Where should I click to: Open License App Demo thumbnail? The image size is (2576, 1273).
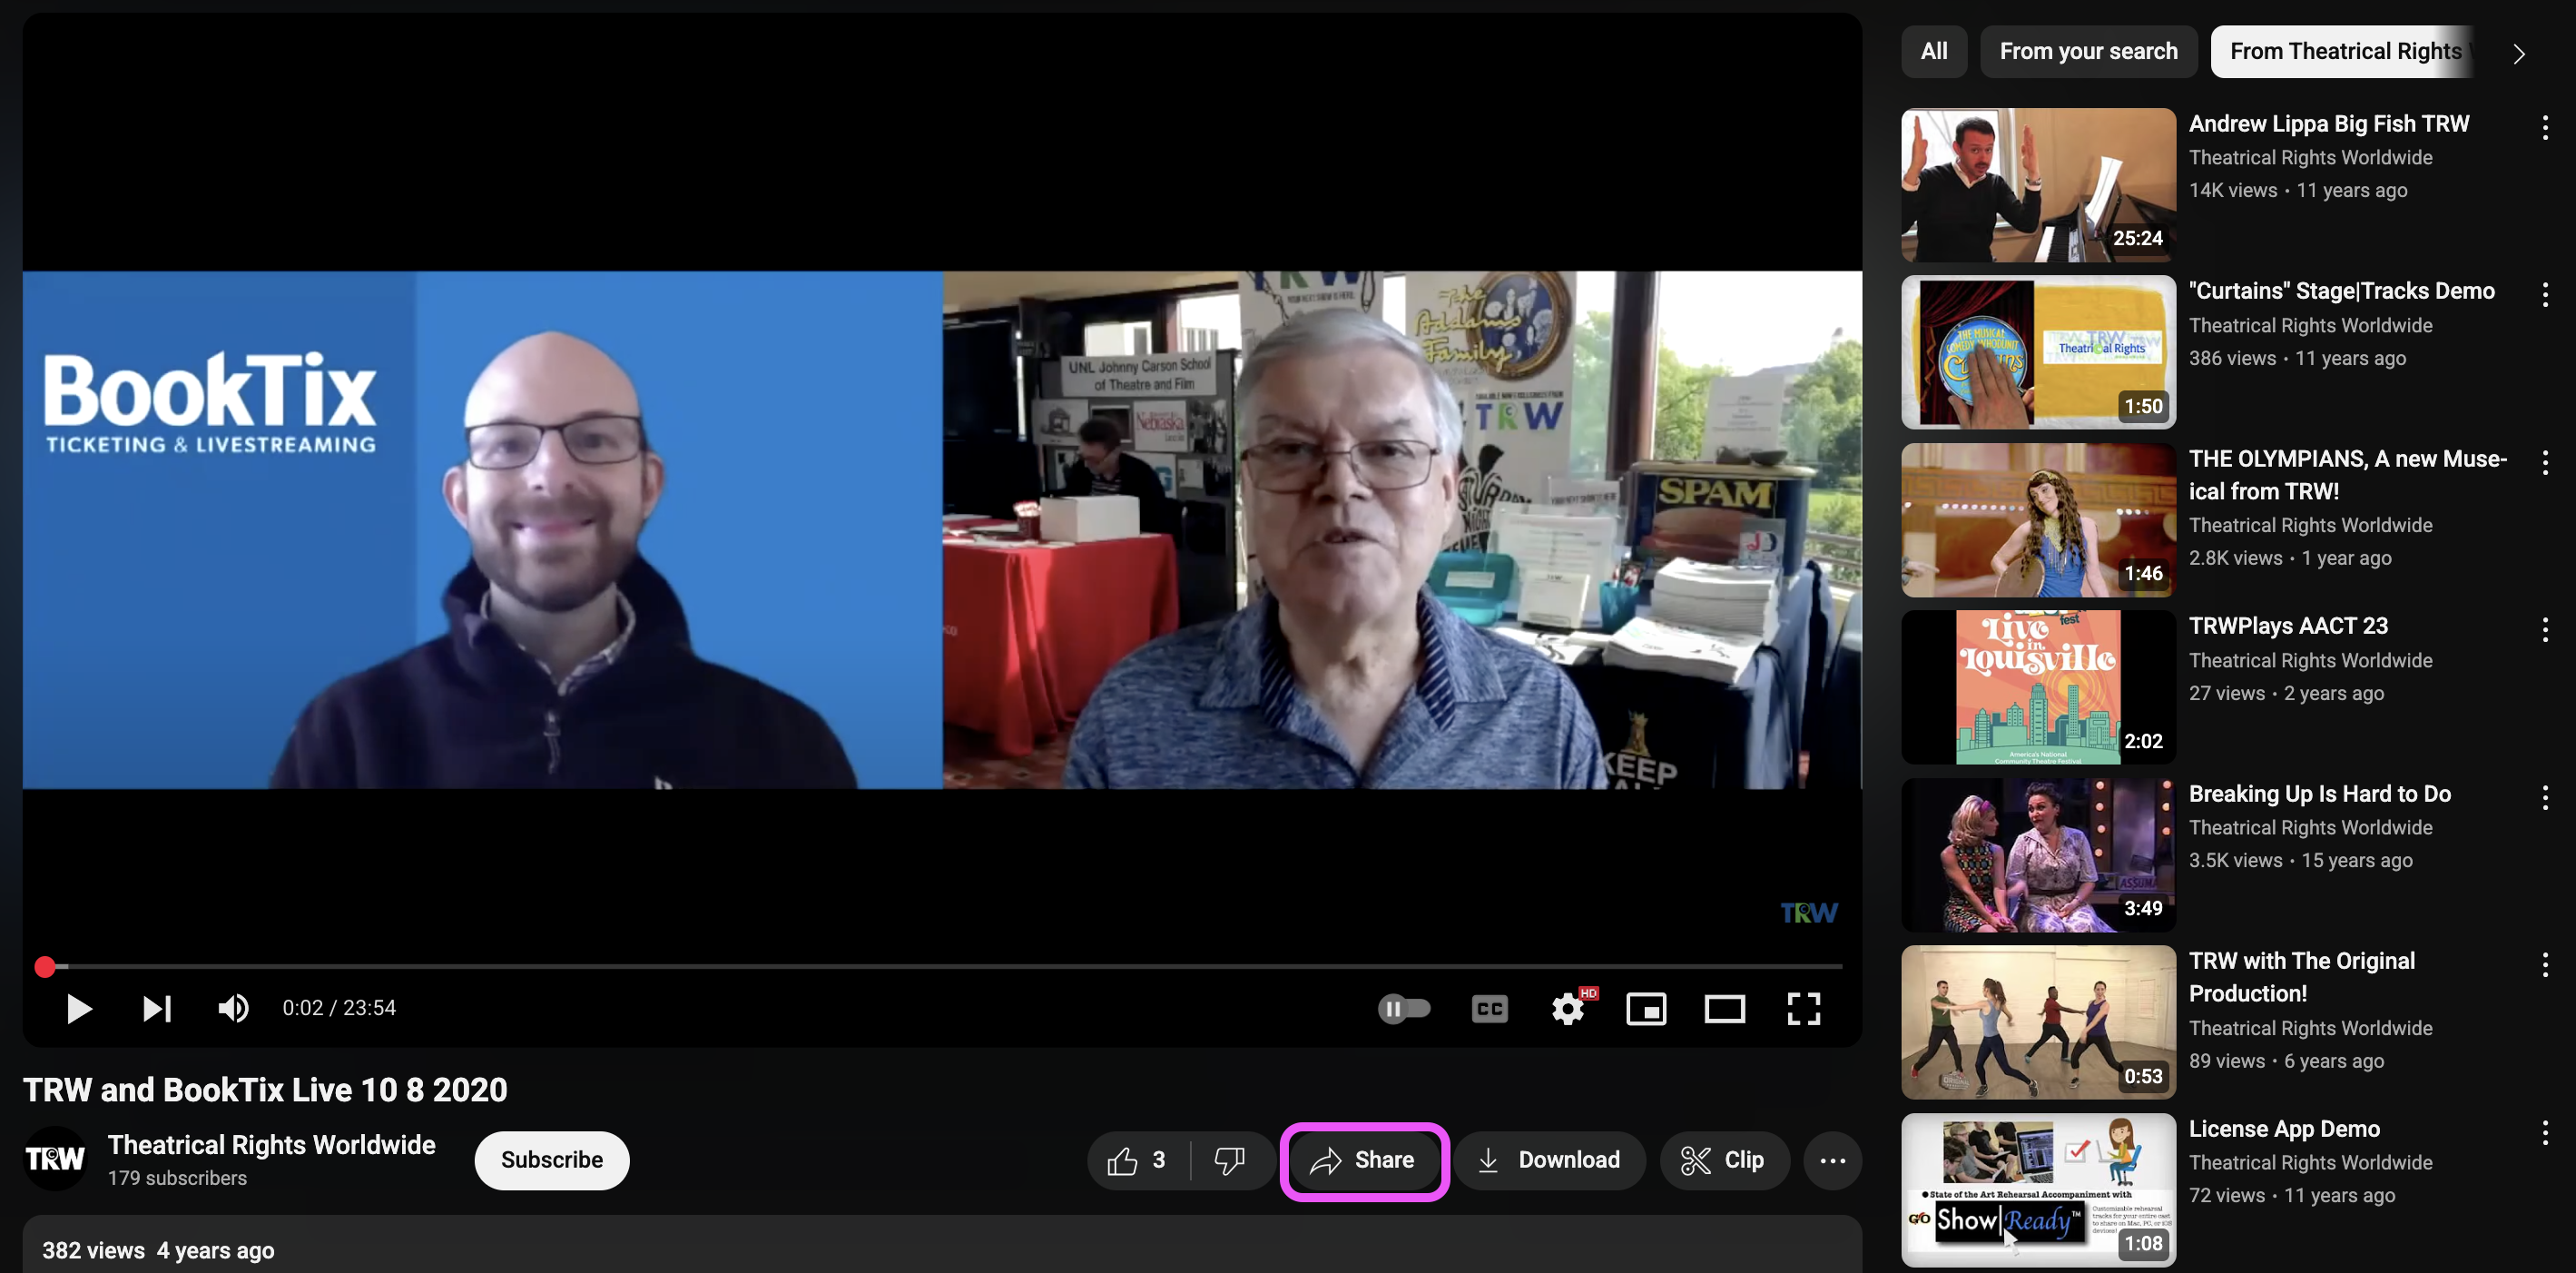click(2038, 1190)
